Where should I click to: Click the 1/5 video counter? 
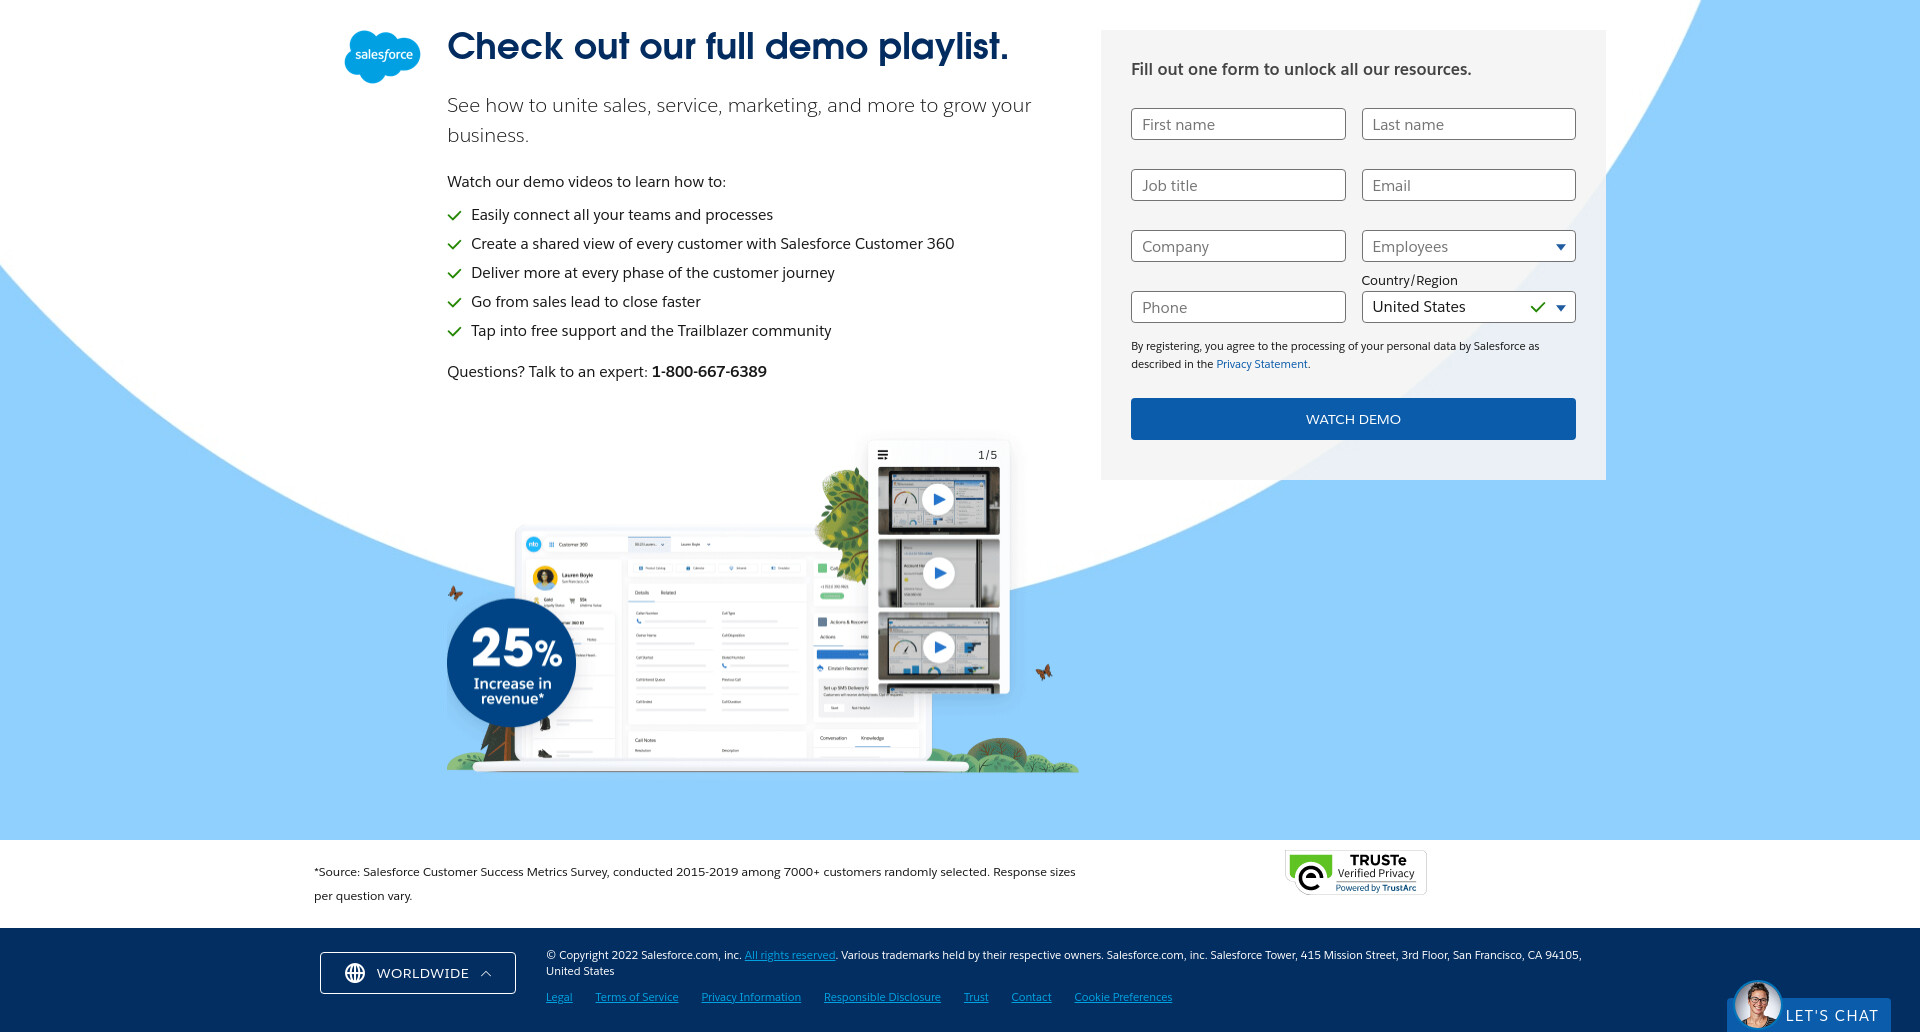987,455
